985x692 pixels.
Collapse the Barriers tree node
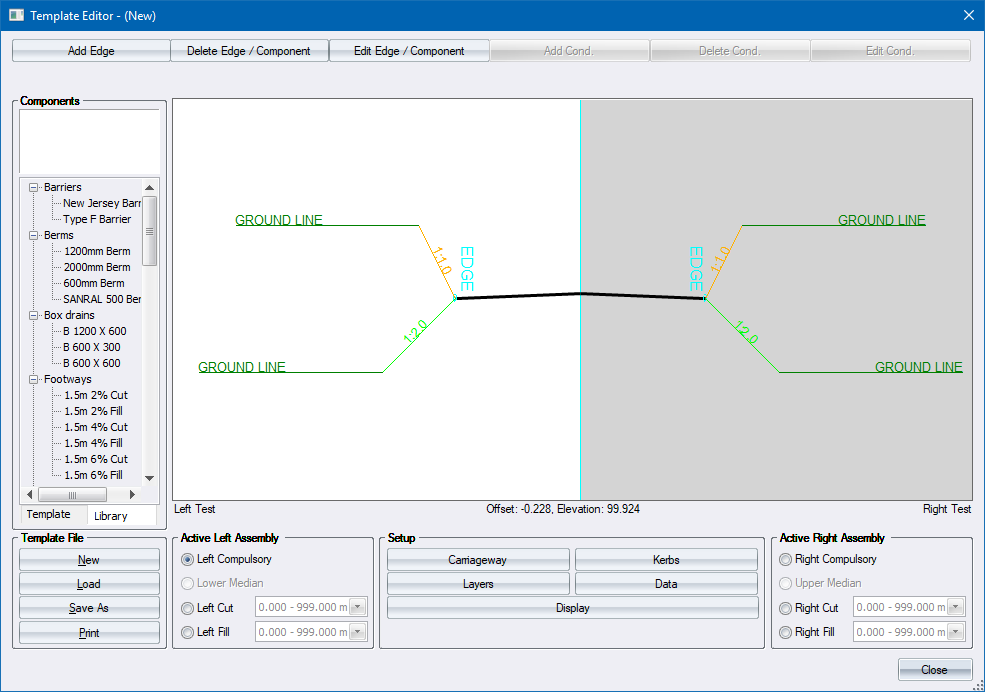tap(35, 188)
